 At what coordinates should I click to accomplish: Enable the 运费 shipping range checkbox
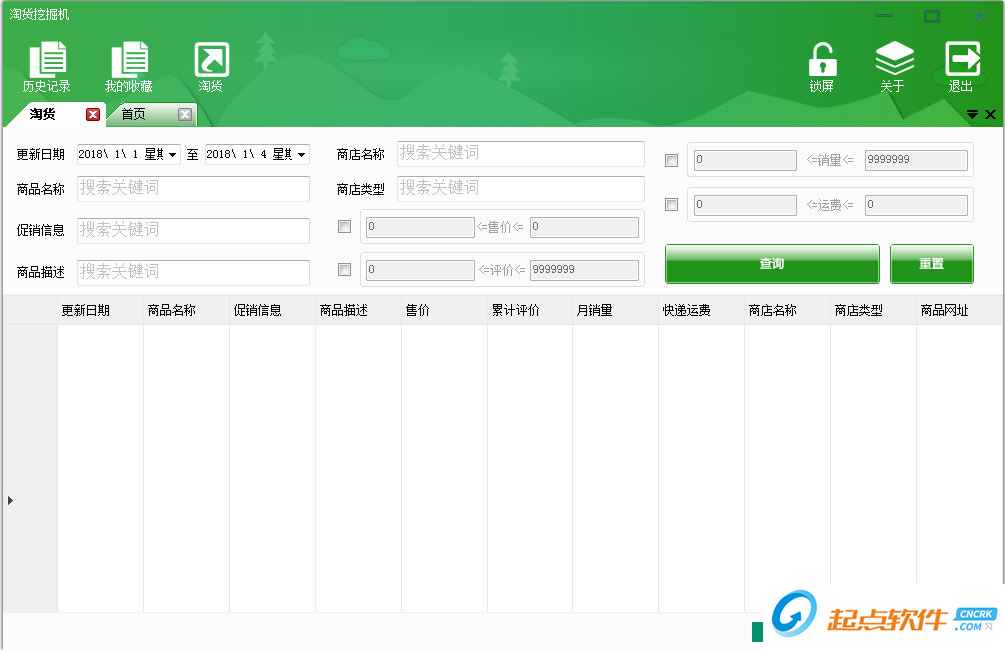pyautogui.click(x=671, y=204)
